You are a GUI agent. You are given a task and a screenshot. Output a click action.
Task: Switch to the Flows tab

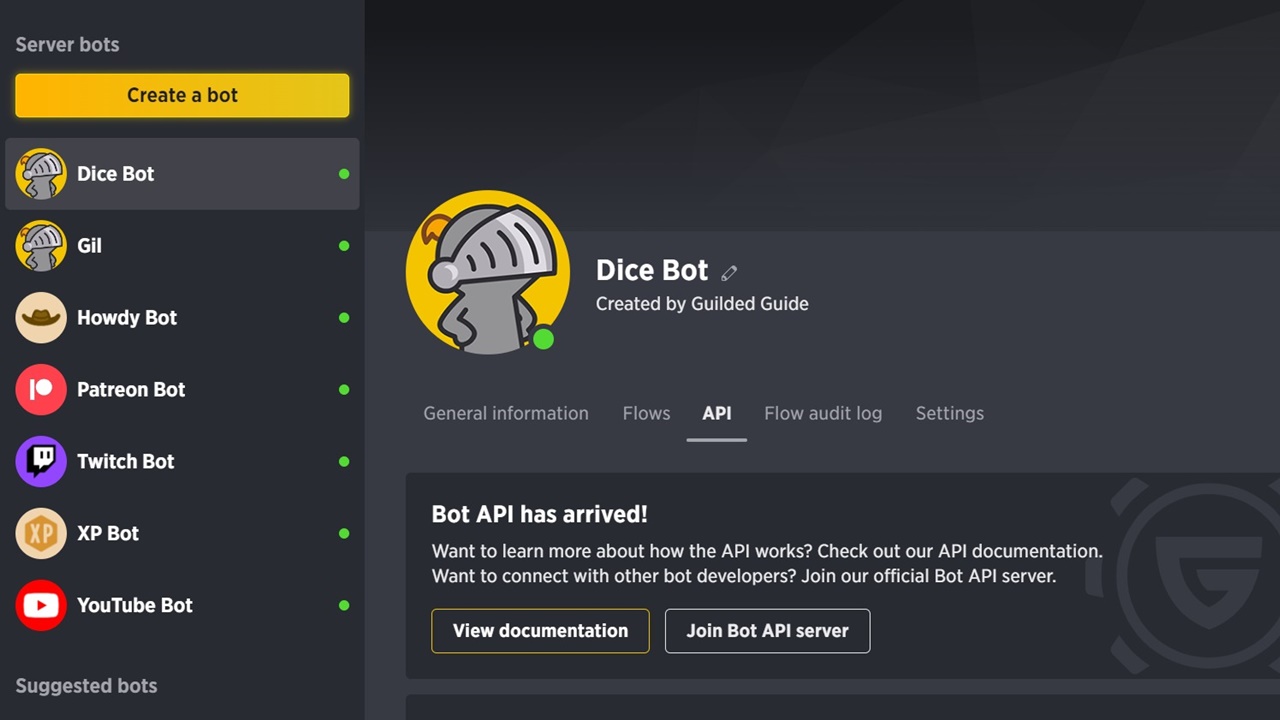[646, 413]
